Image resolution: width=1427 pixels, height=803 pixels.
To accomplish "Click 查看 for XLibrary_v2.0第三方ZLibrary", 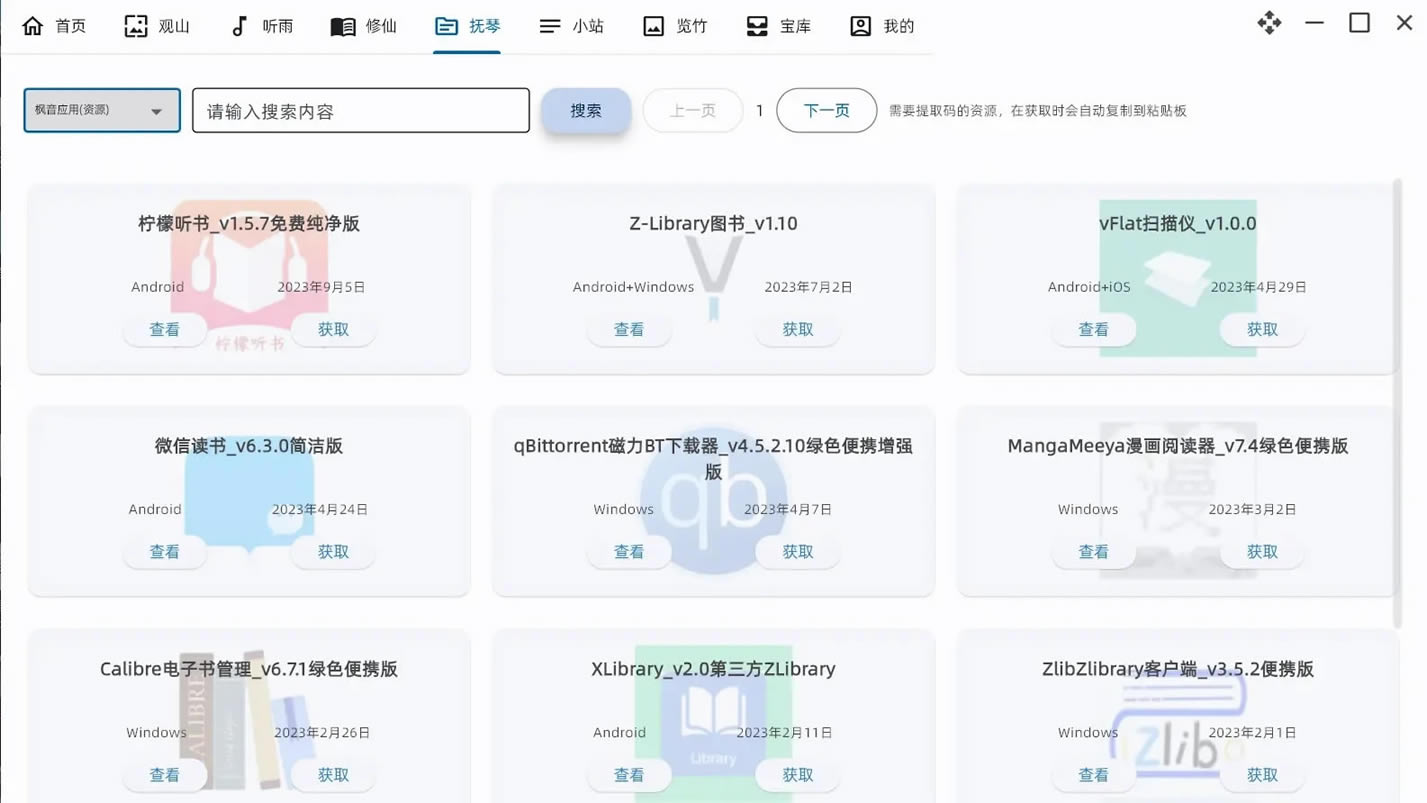I will (629, 774).
